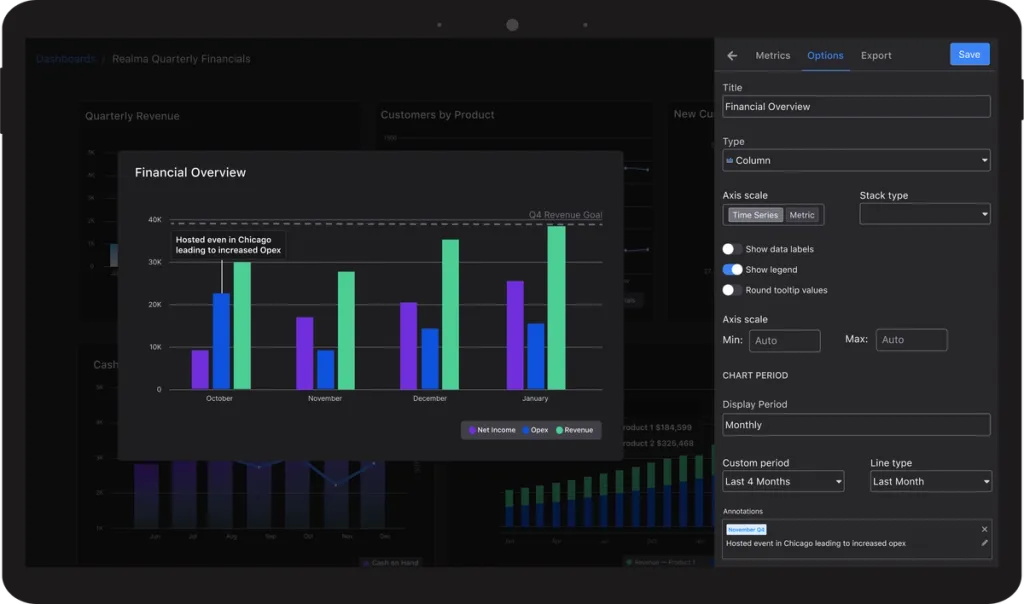This screenshot has width=1024, height=604.
Task: Click the Save button
Action: (969, 54)
